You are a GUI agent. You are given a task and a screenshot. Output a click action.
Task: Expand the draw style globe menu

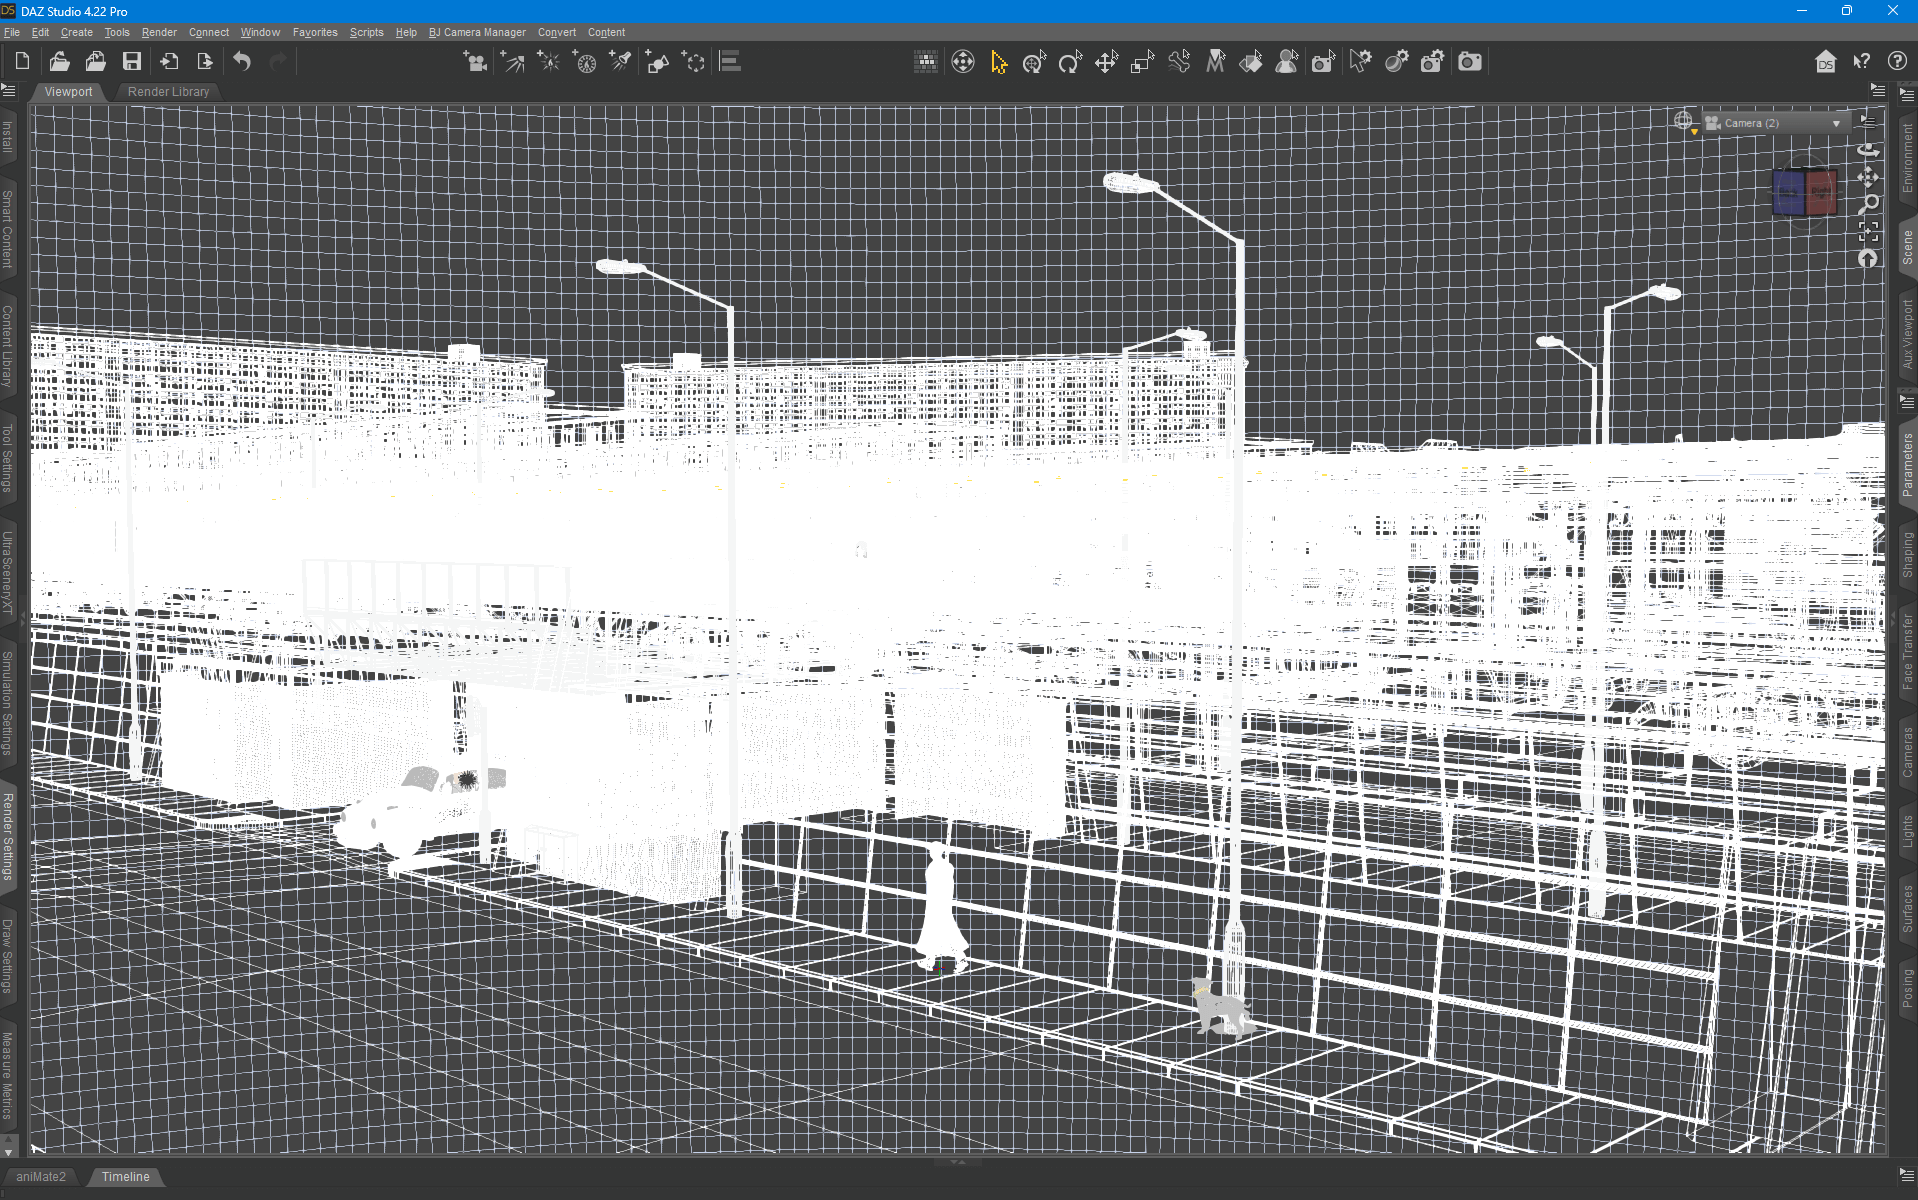1685,123
